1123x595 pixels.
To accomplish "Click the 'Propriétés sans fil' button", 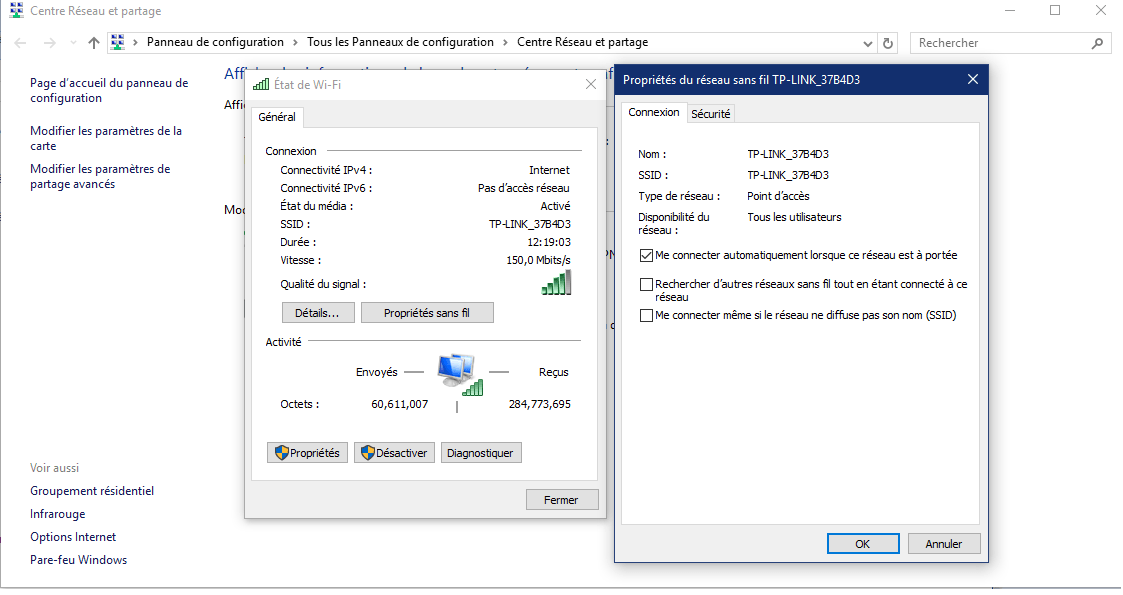I will tap(427, 313).
